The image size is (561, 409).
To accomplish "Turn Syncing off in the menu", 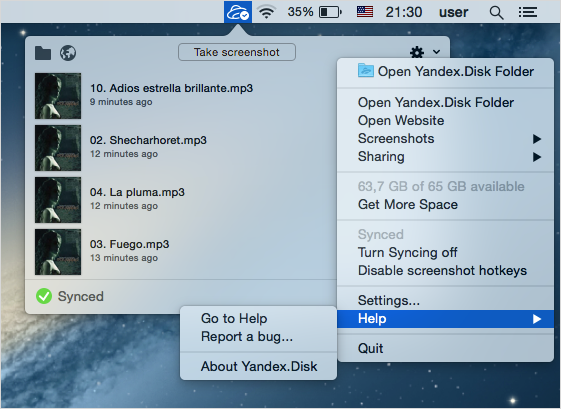I will click(408, 252).
